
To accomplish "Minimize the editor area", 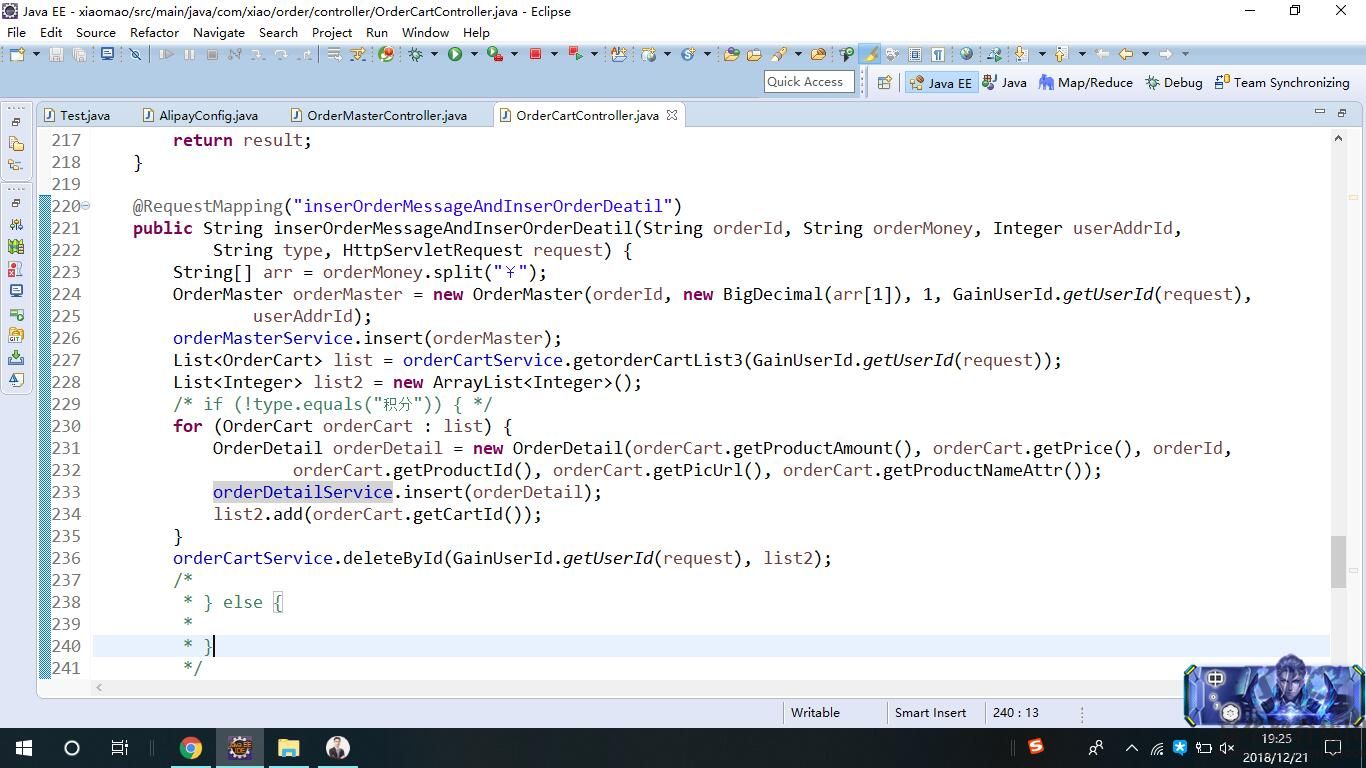I will [x=1319, y=112].
